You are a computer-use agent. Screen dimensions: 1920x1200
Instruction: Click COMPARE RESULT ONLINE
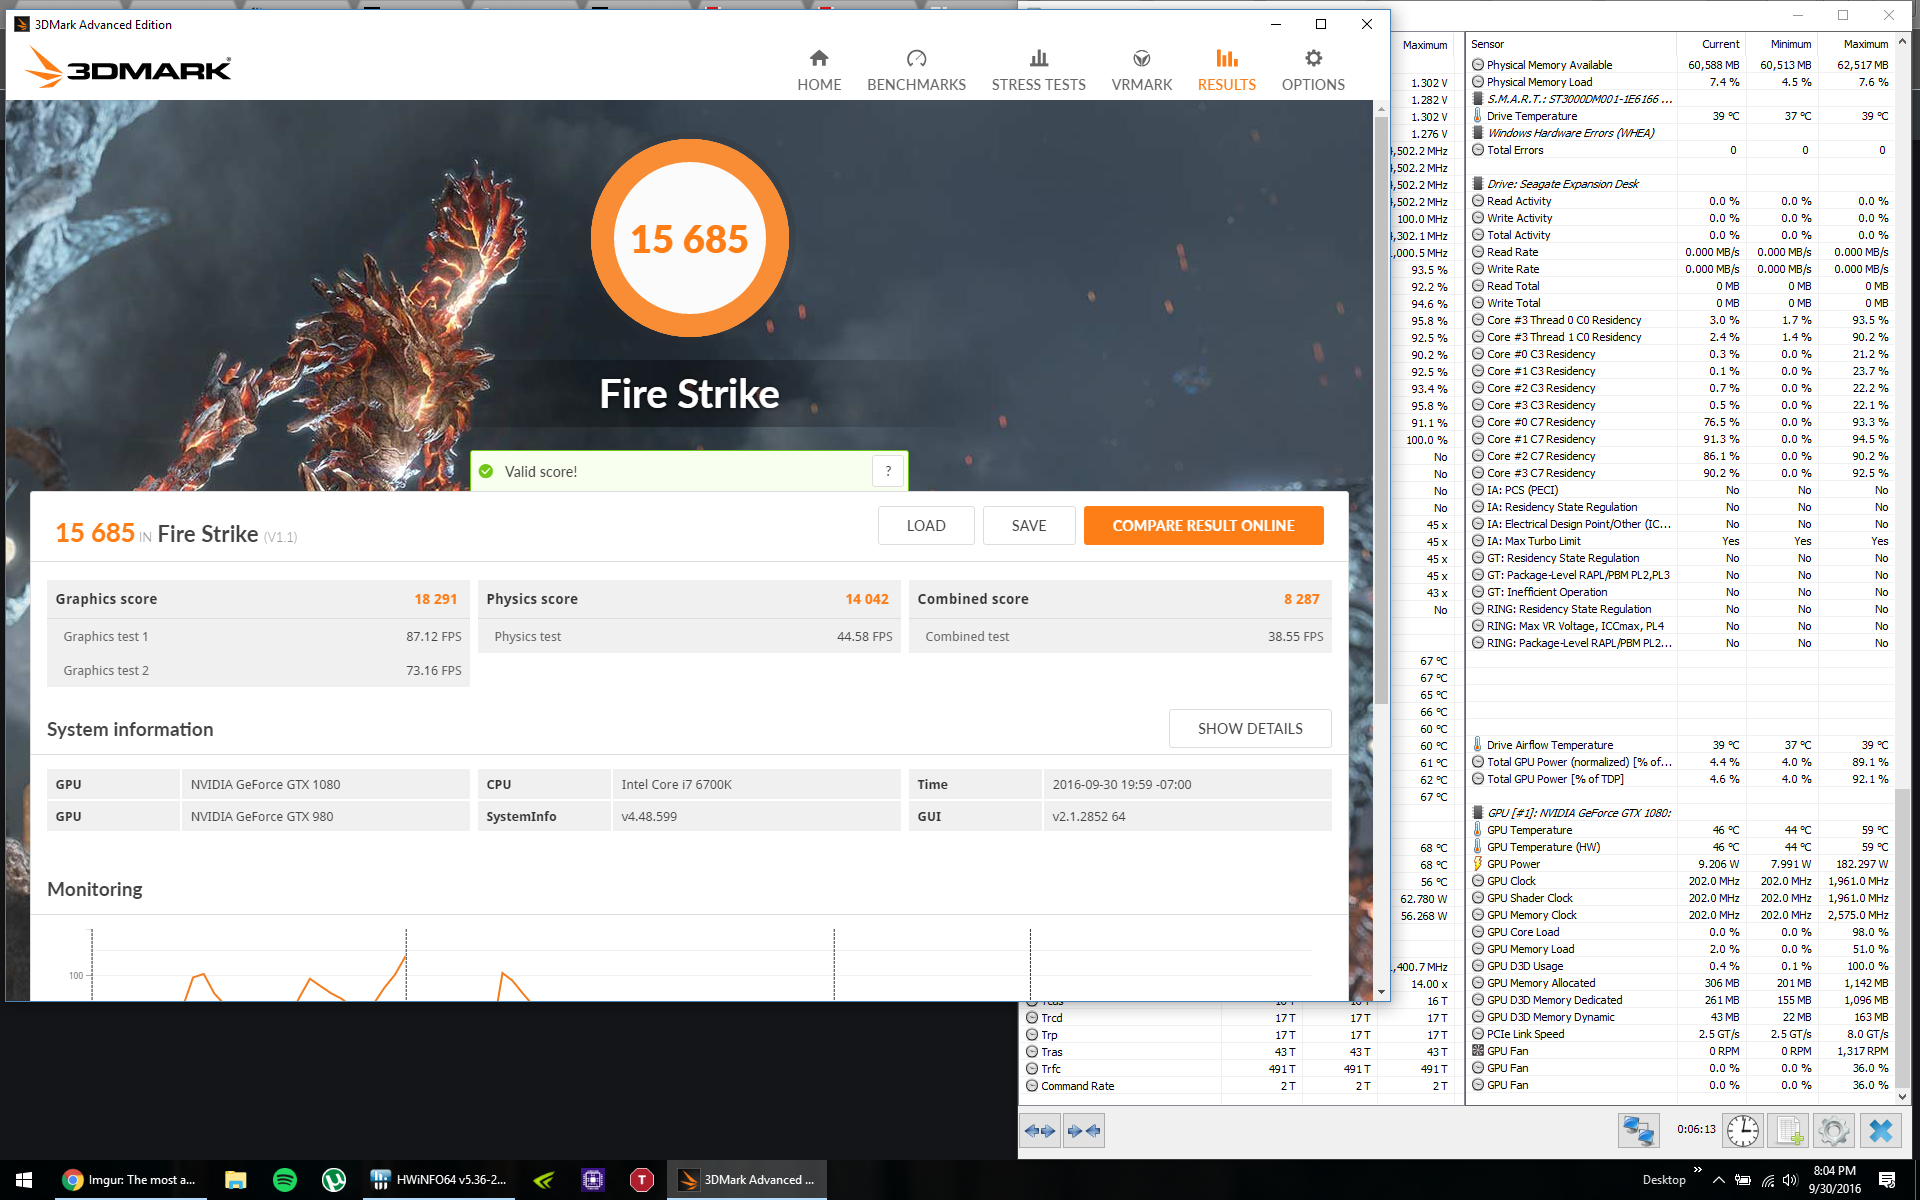(x=1203, y=525)
